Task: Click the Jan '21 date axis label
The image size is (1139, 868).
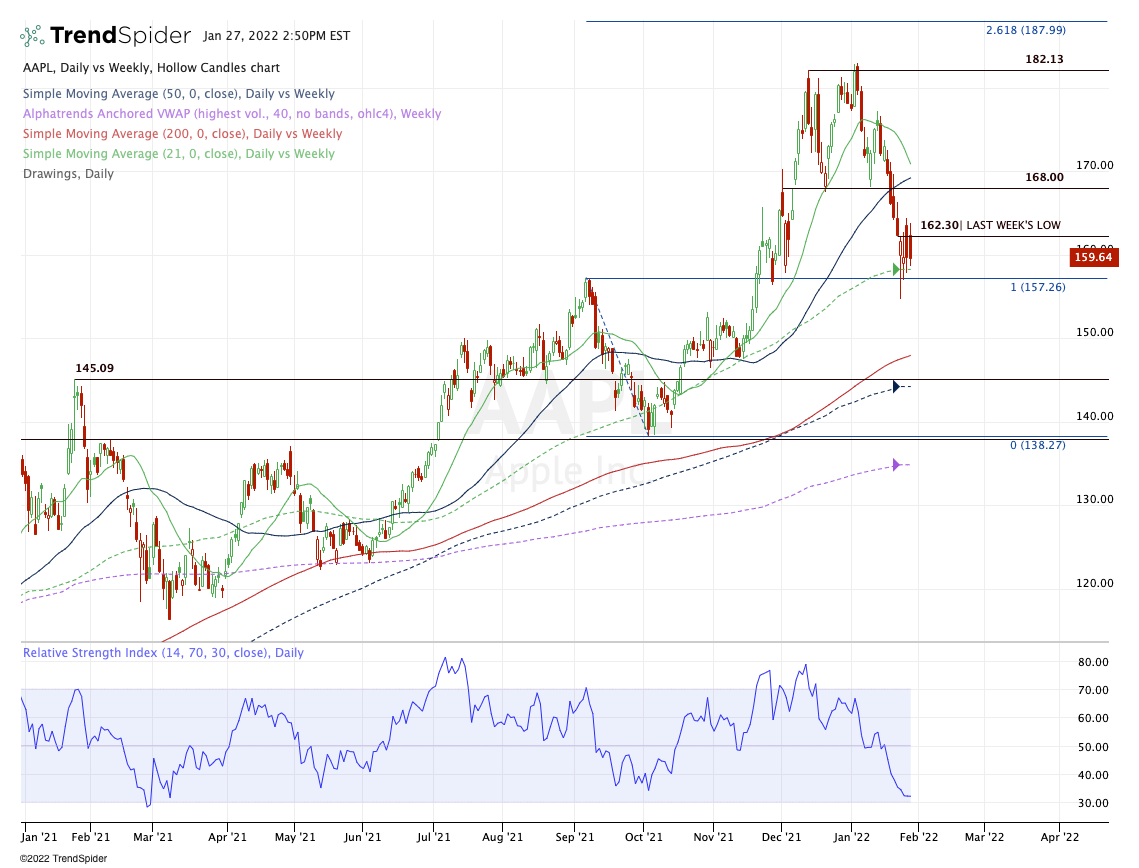Action: click(40, 837)
